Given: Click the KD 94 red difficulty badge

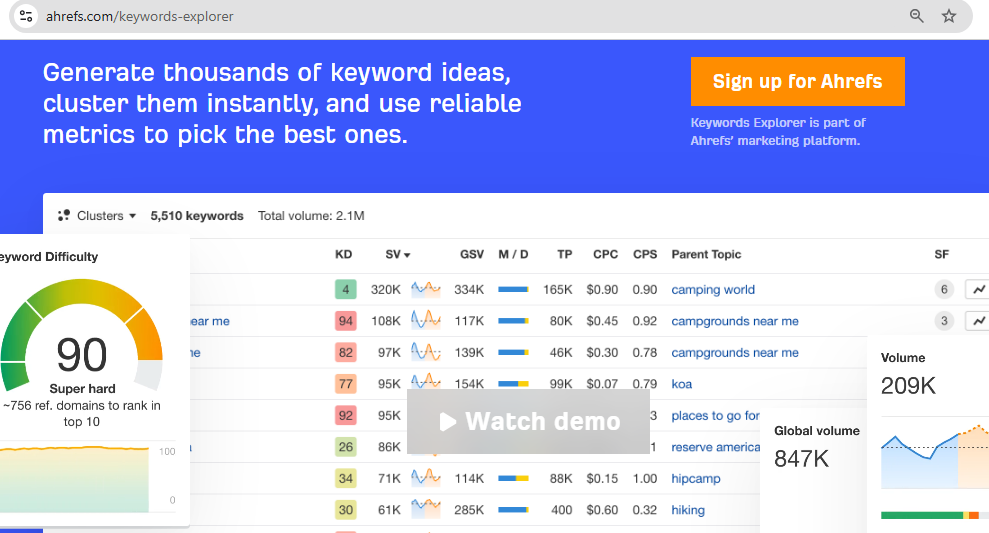Looking at the screenshot, I should [346, 321].
